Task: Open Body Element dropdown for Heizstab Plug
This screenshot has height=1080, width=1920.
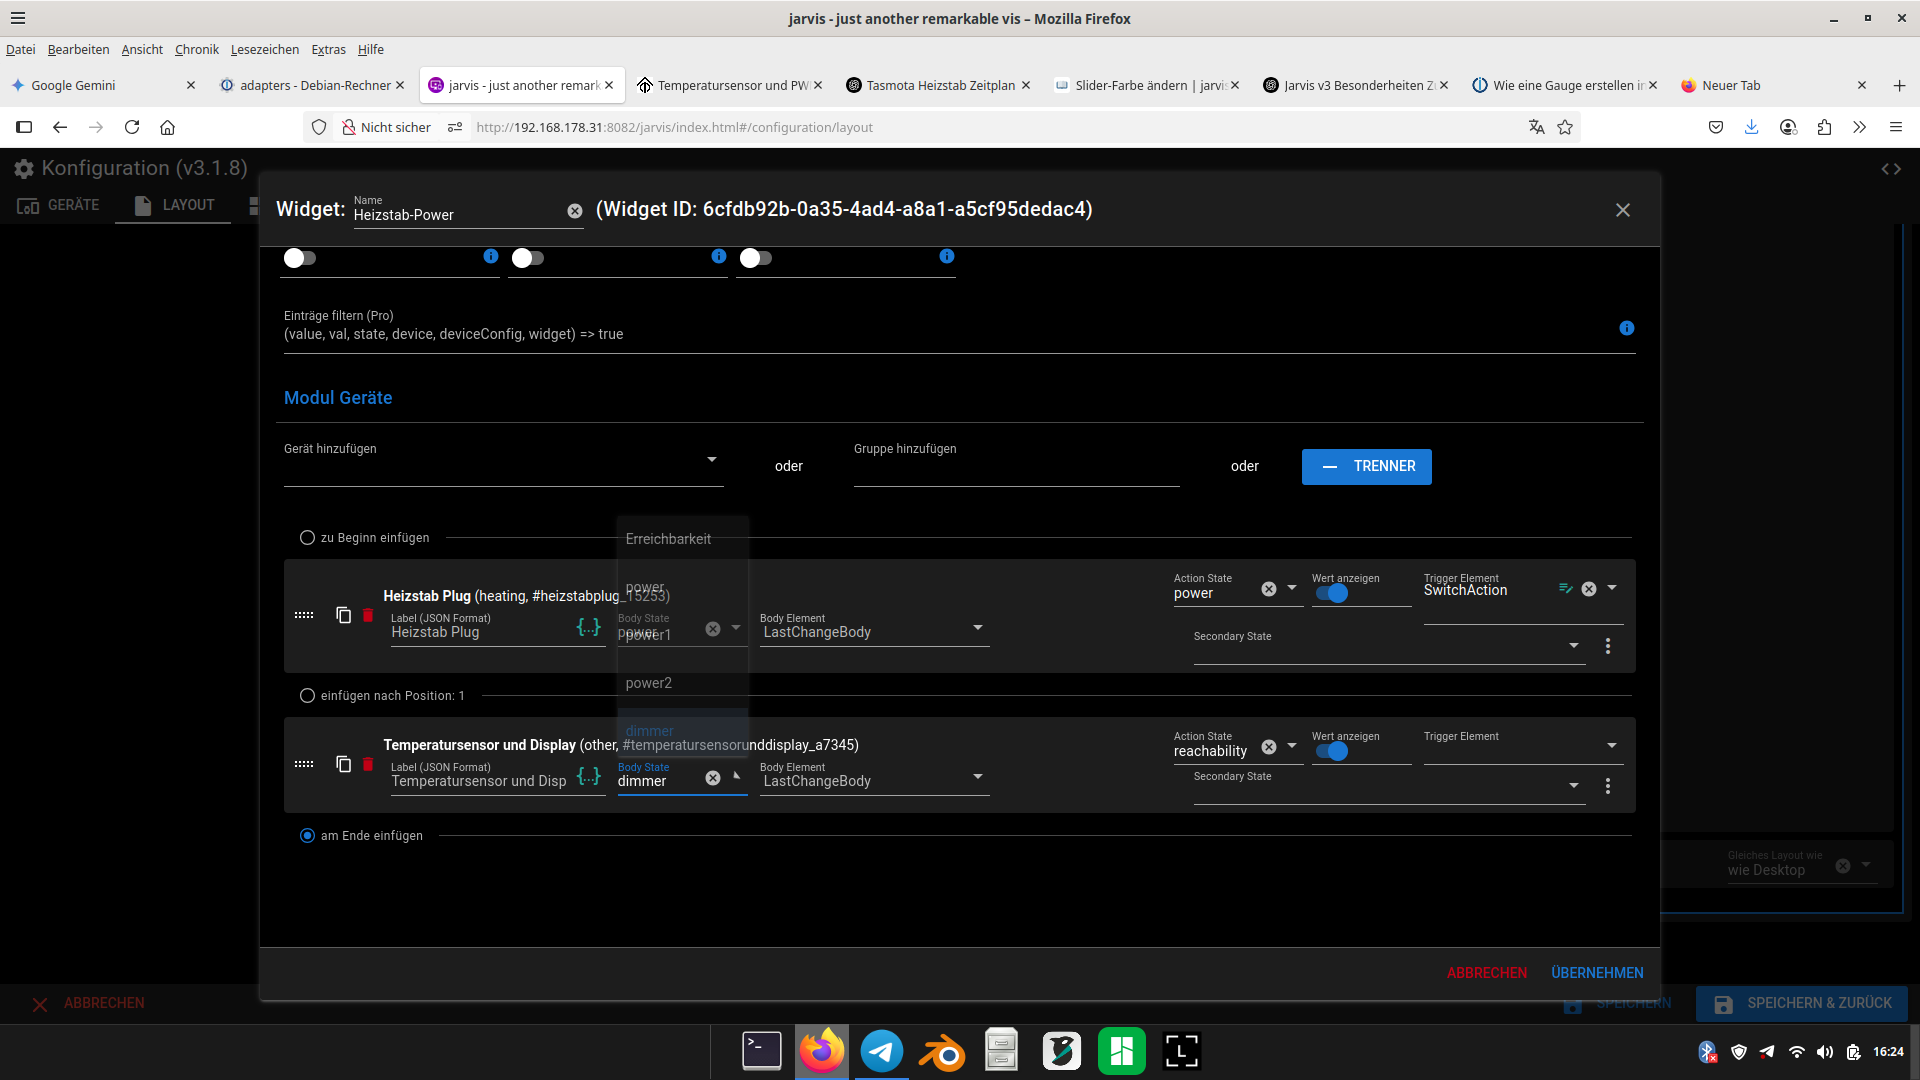Action: pos(977,628)
